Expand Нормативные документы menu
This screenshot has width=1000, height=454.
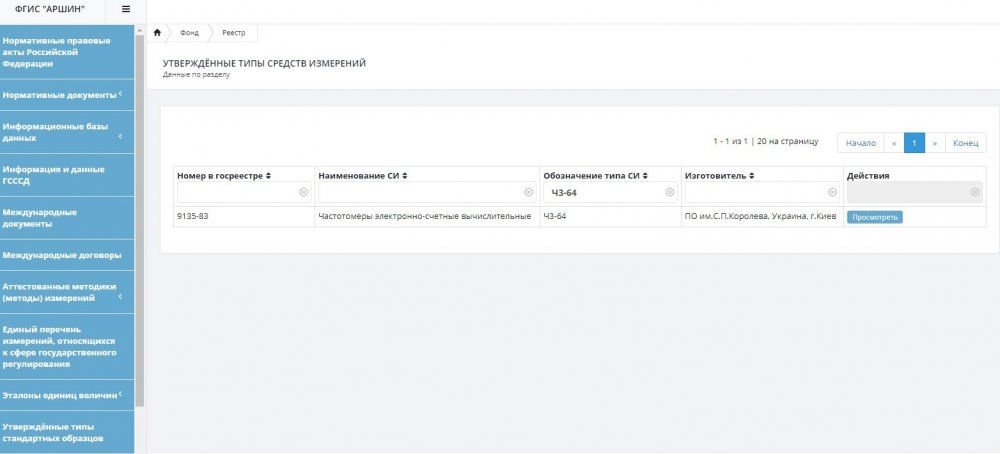click(67, 95)
